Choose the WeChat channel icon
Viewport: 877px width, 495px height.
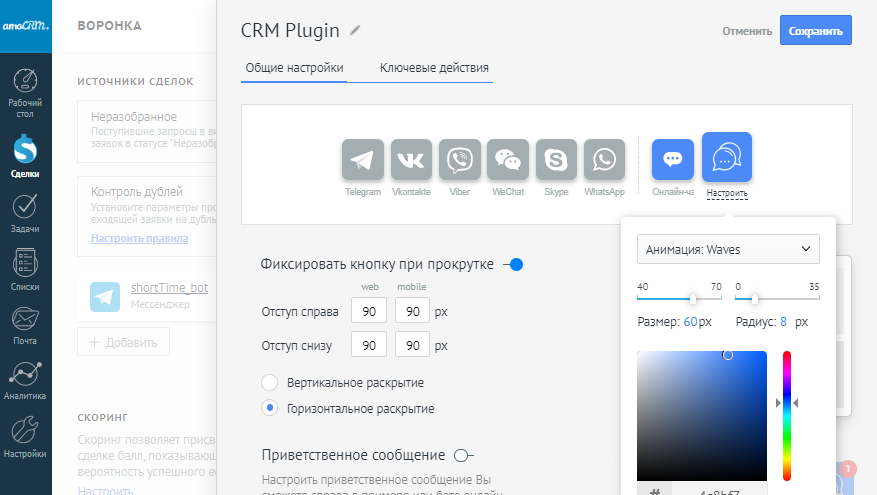point(508,160)
